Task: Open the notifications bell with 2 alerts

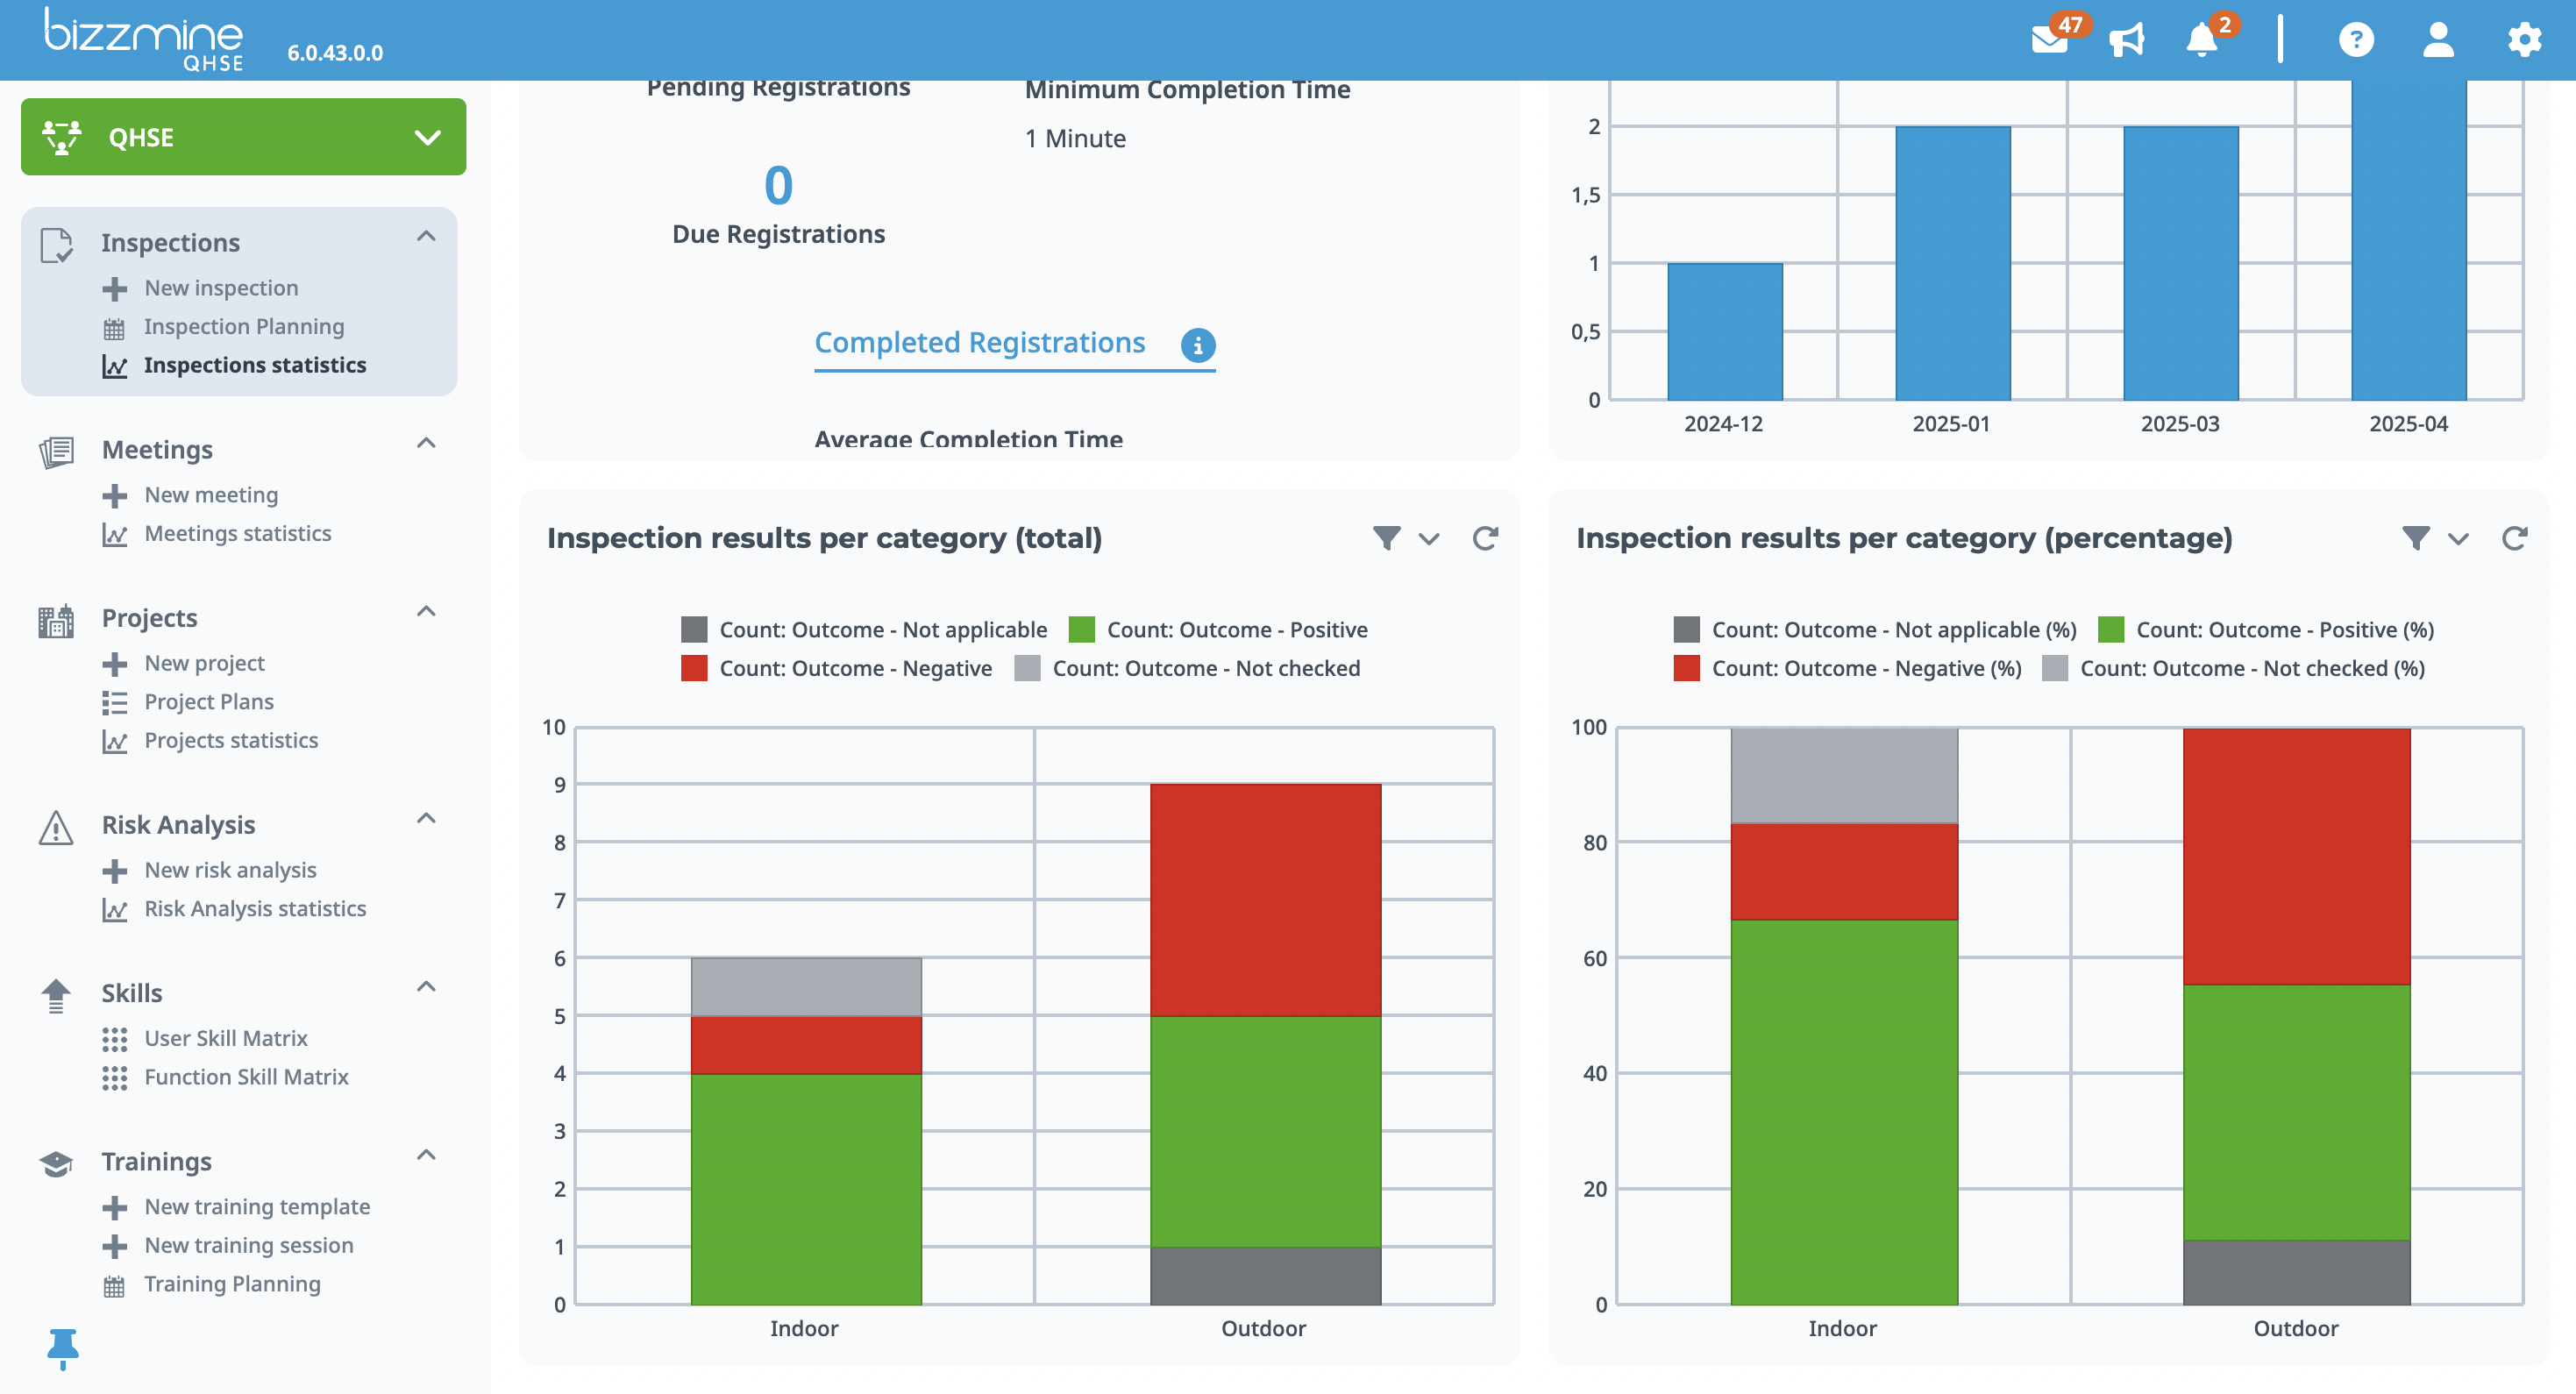Action: pyautogui.click(x=2199, y=40)
